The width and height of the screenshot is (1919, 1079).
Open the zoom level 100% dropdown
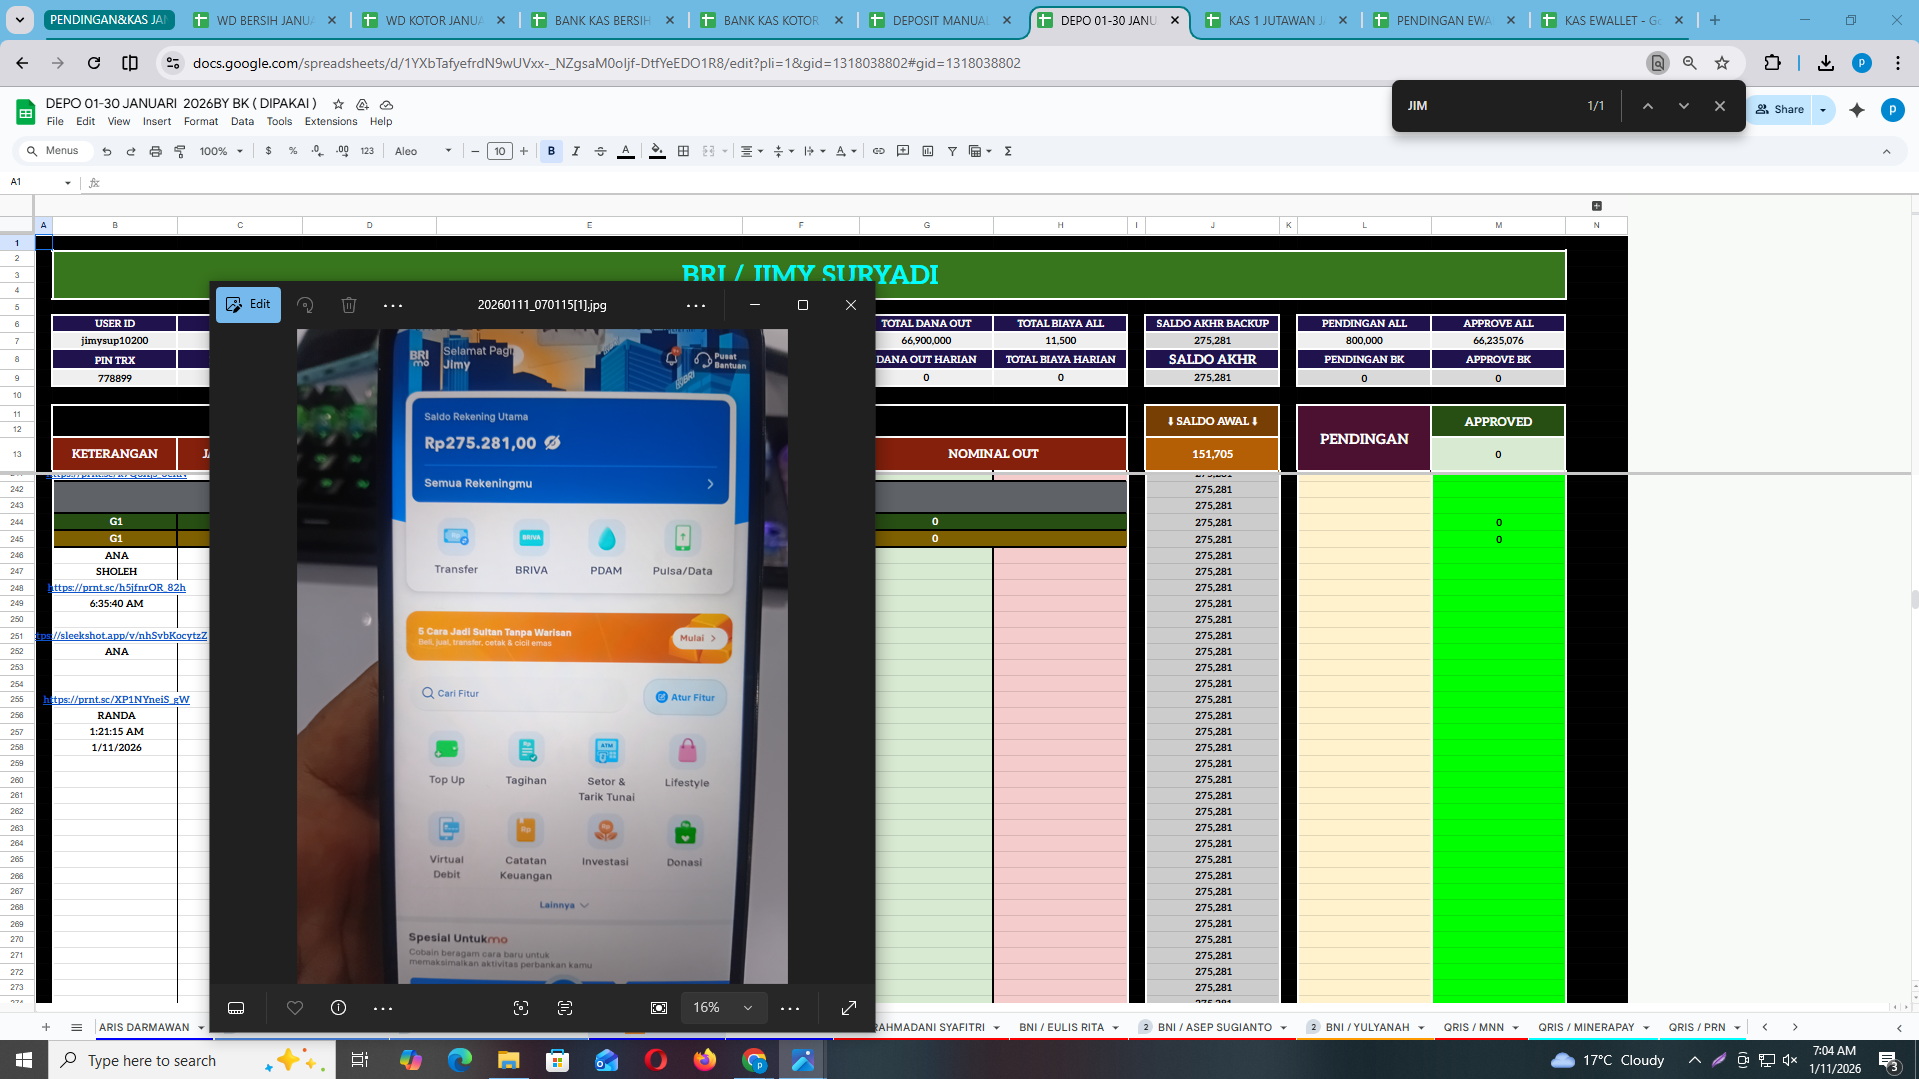221,151
